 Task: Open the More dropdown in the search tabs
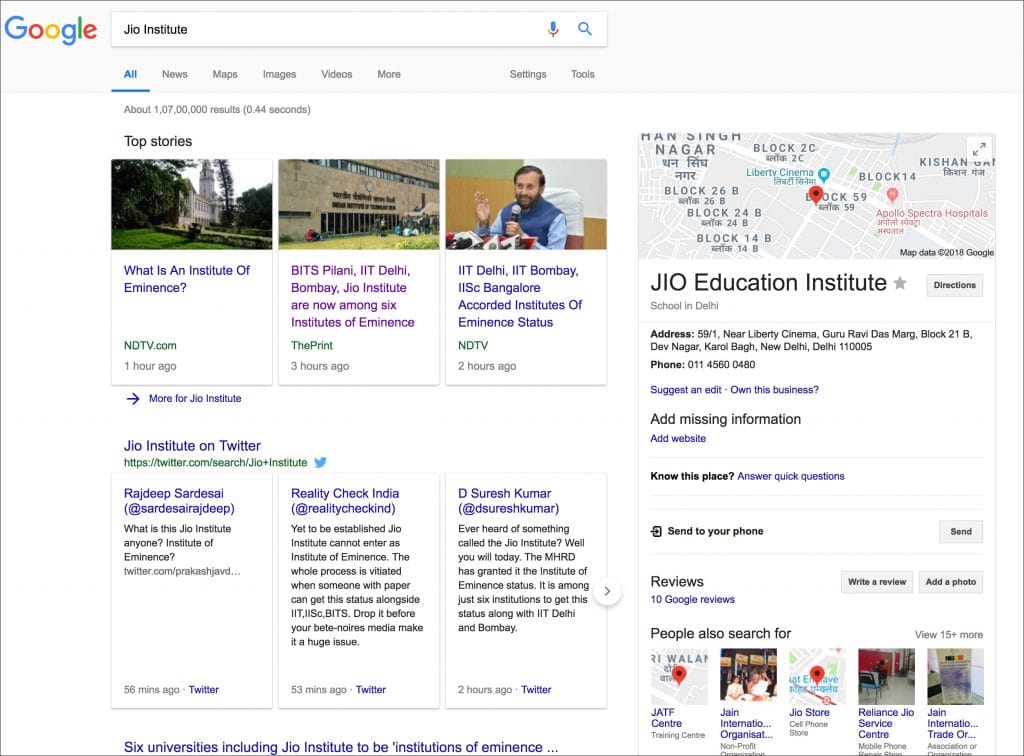tap(388, 74)
